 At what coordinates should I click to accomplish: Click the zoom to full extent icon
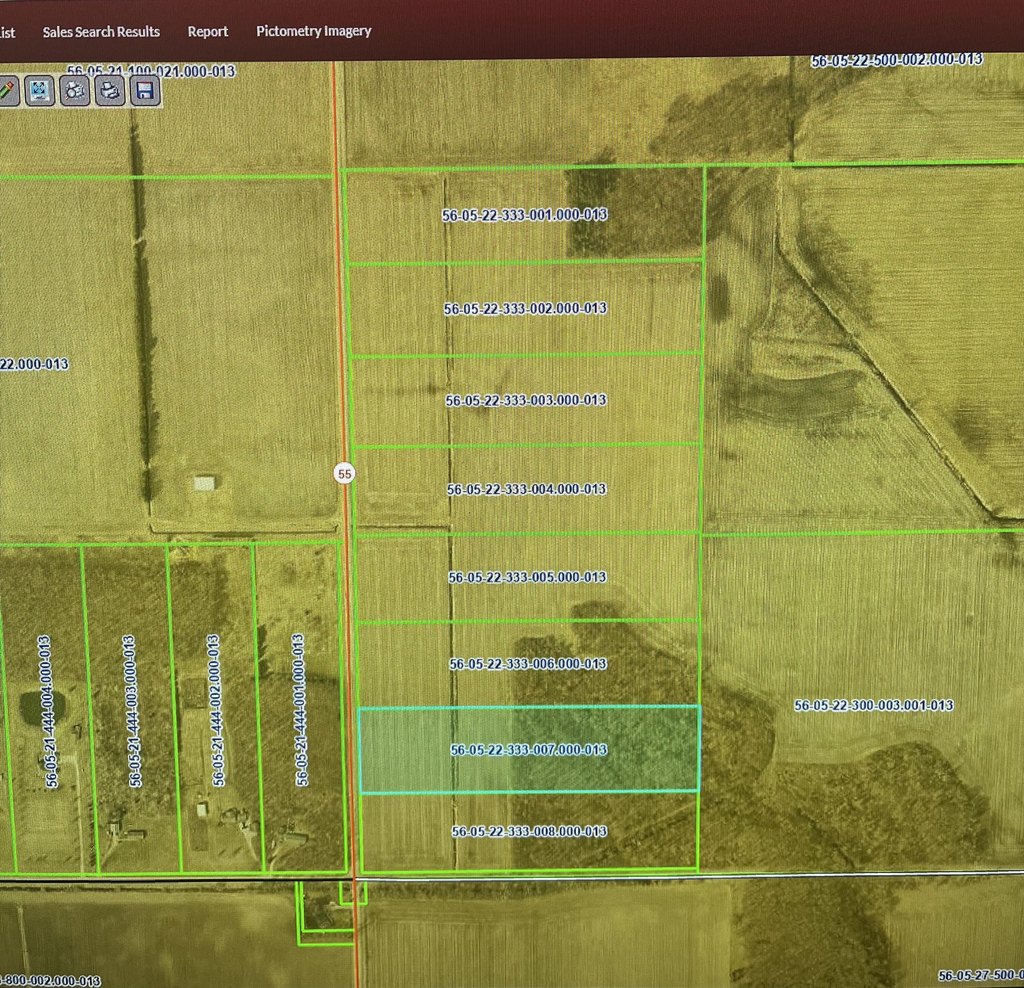40,90
